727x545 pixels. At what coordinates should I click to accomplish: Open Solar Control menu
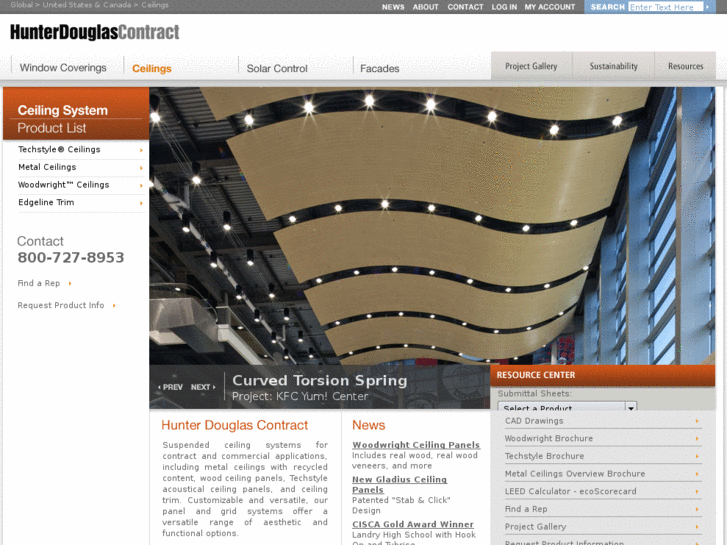(277, 69)
